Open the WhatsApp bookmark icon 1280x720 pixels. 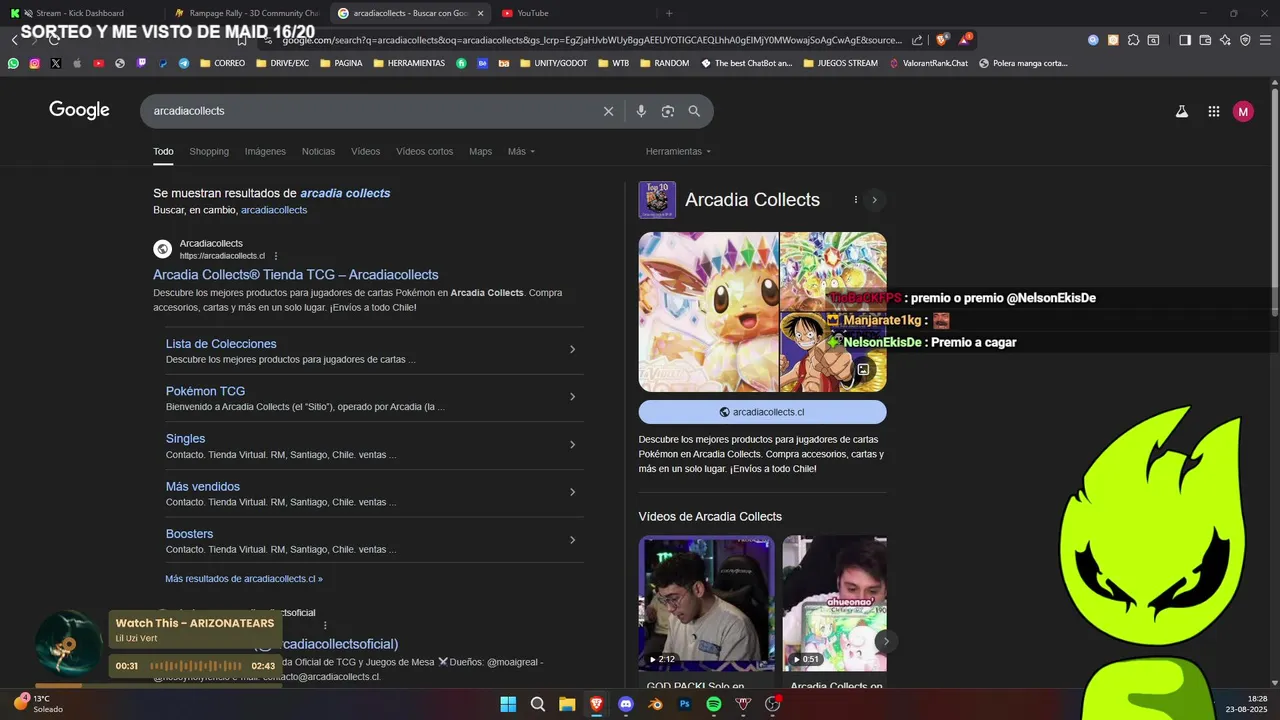(x=13, y=63)
